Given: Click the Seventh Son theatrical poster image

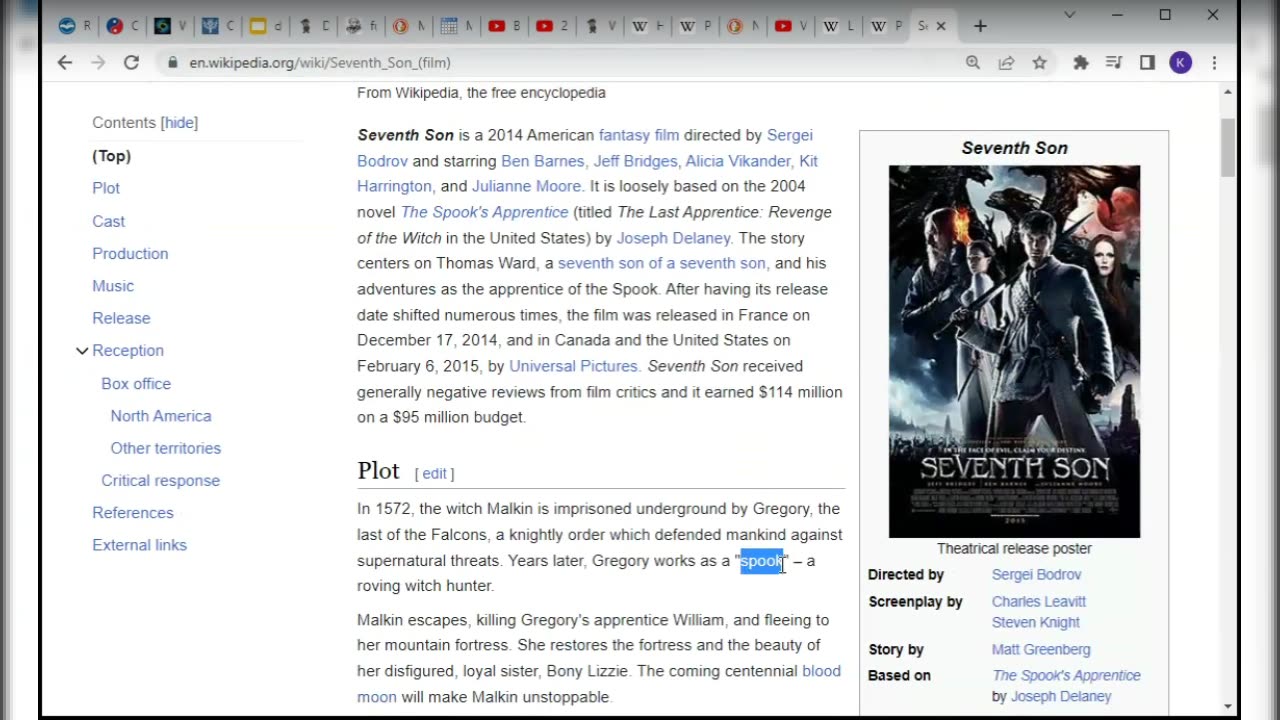Looking at the screenshot, I should click(1014, 351).
